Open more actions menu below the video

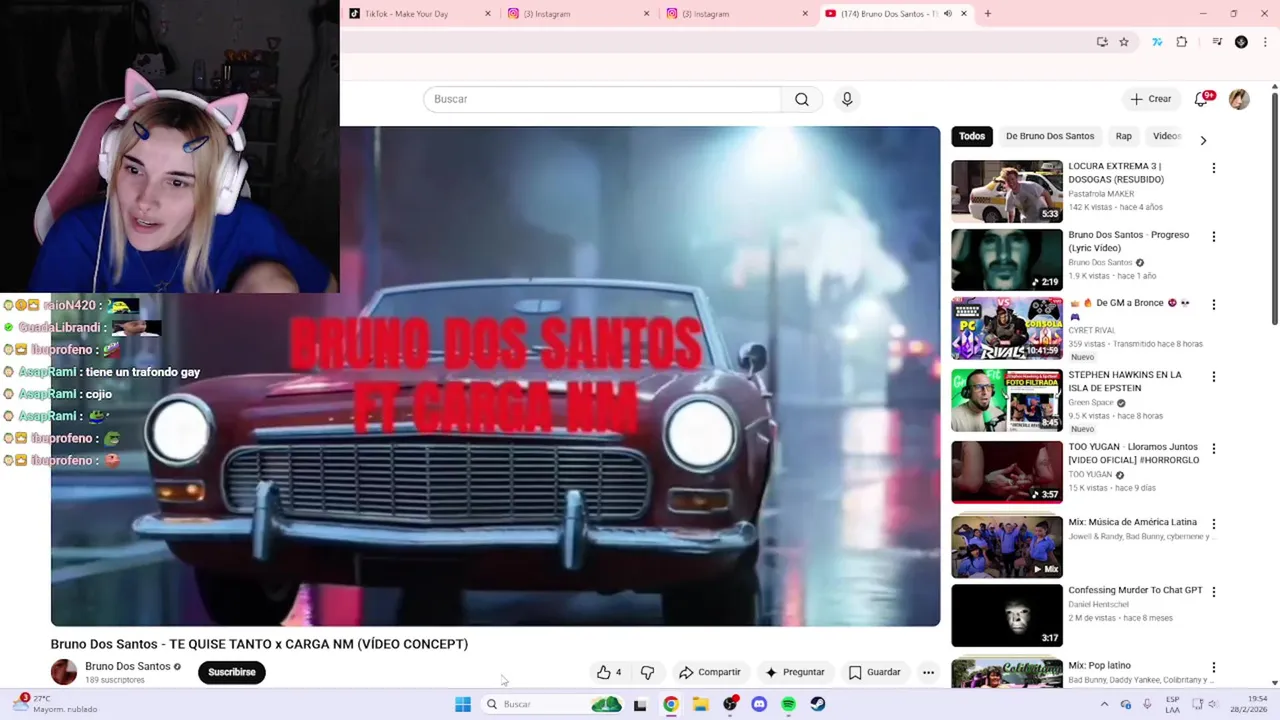pyautogui.click(x=928, y=672)
